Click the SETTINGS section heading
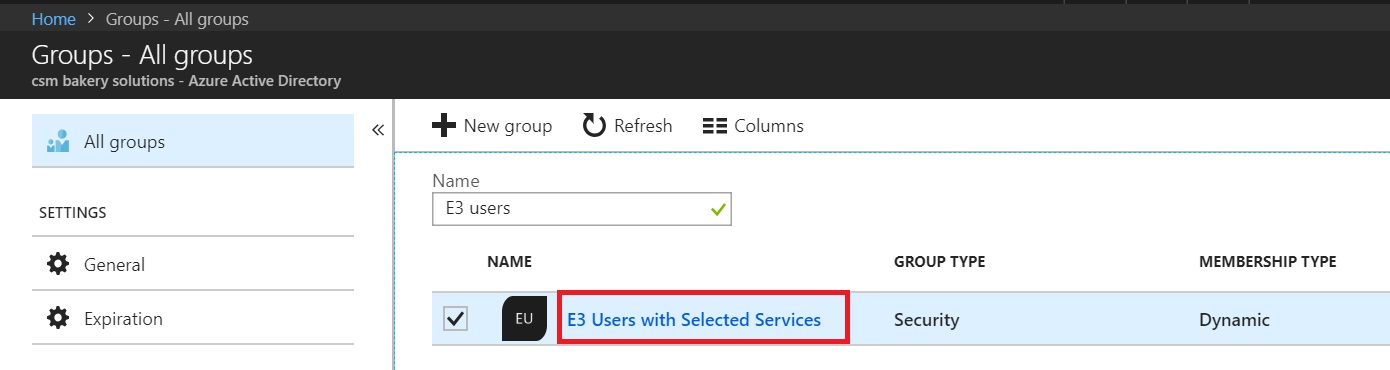1390x370 pixels. click(x=72, y=213)
